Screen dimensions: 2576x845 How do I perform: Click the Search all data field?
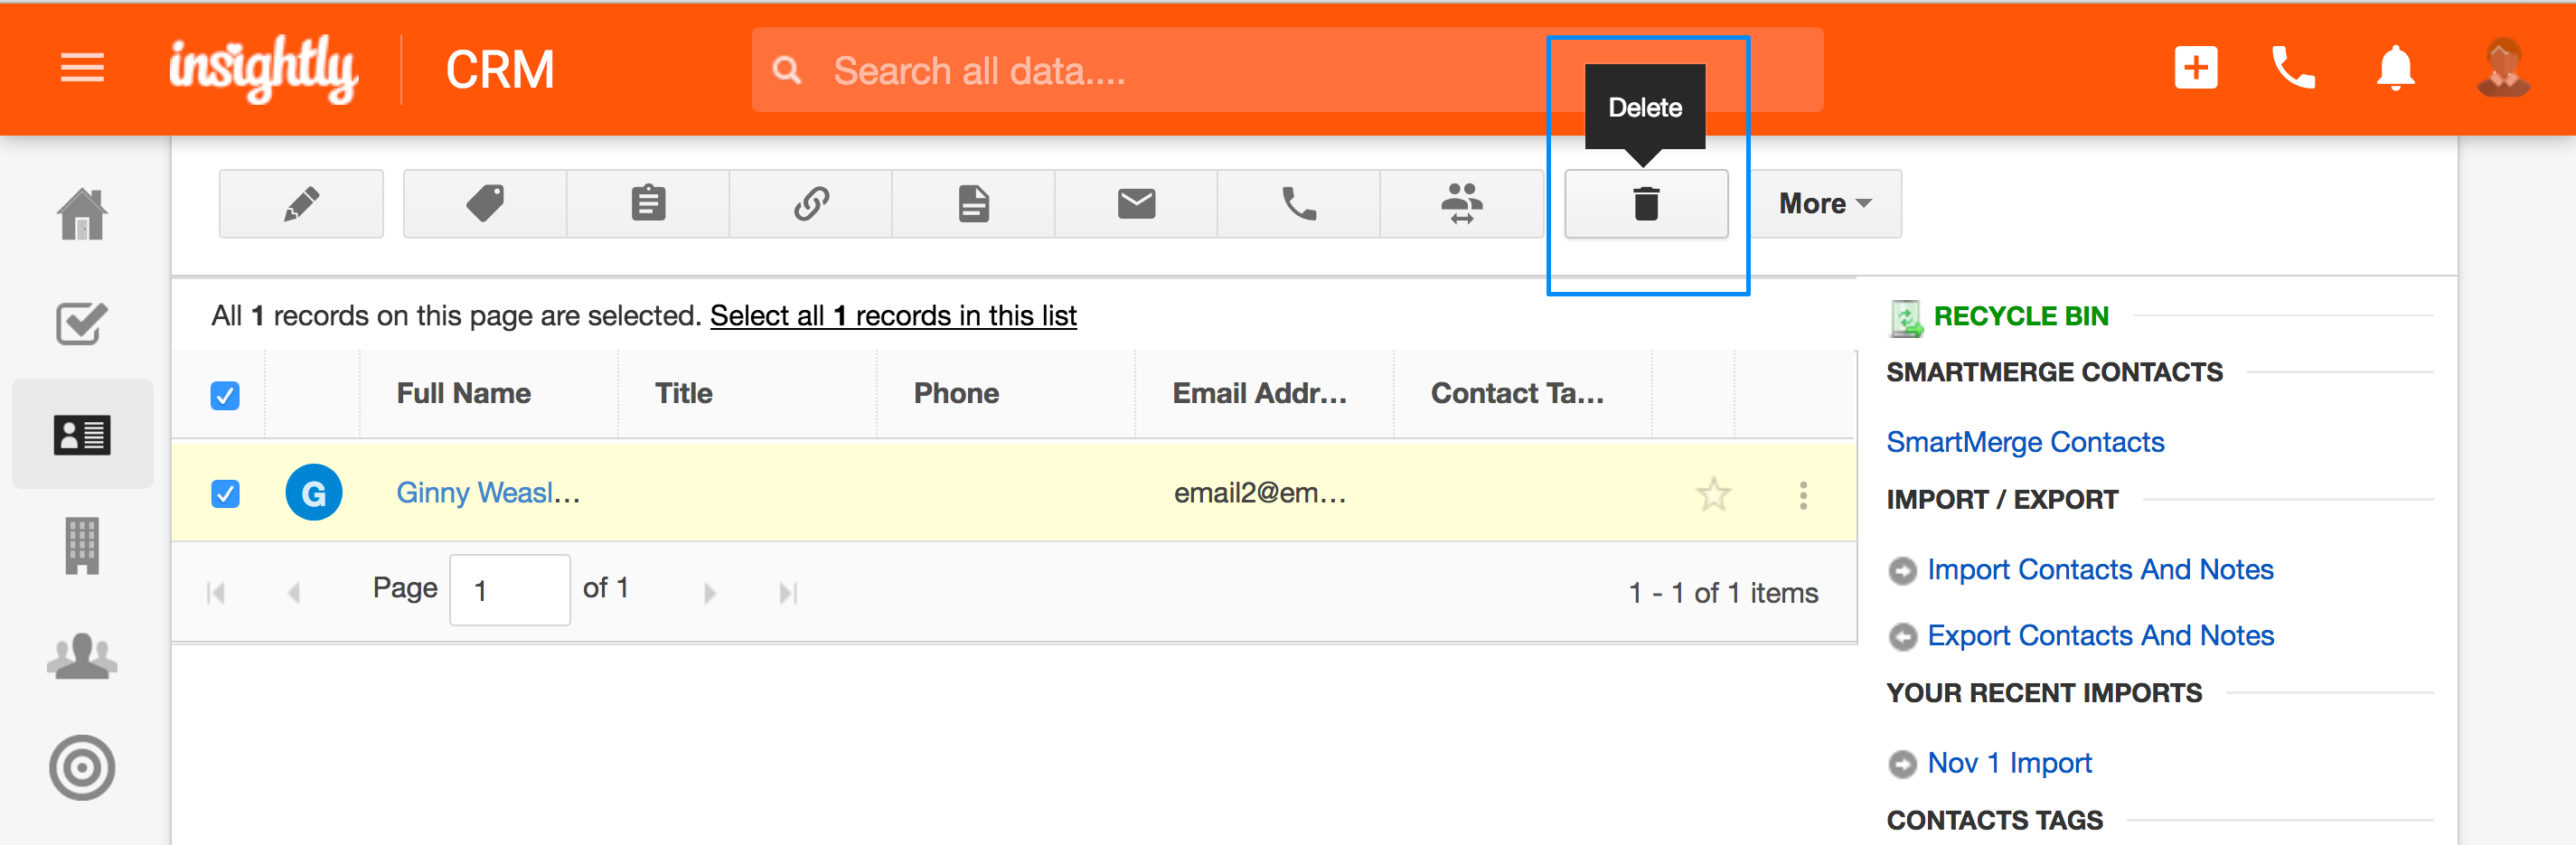pos(1287,70)
